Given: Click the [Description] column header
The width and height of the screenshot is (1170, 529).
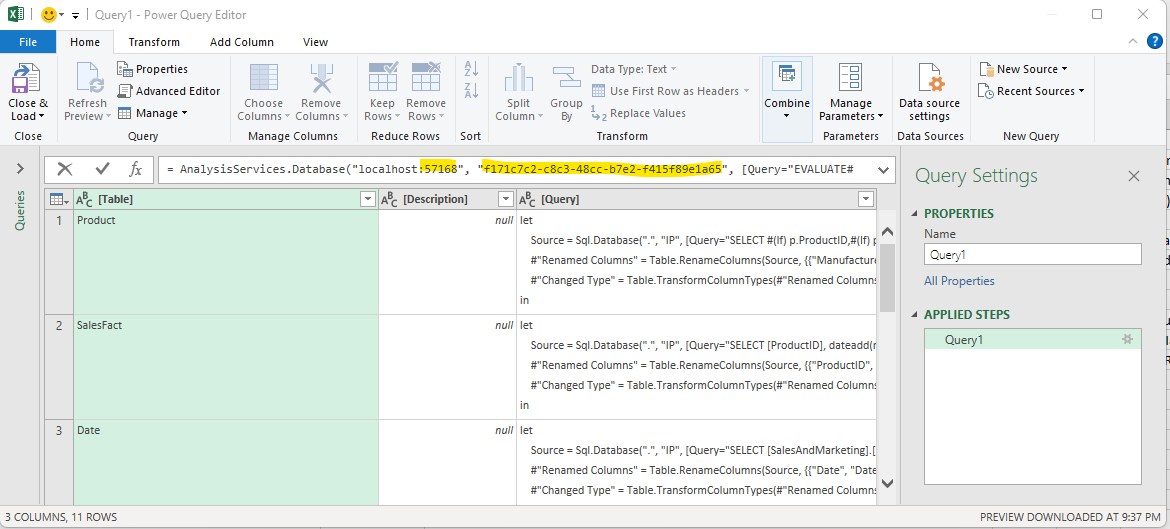Looking at the screenshot, I should tap(447, 199).
